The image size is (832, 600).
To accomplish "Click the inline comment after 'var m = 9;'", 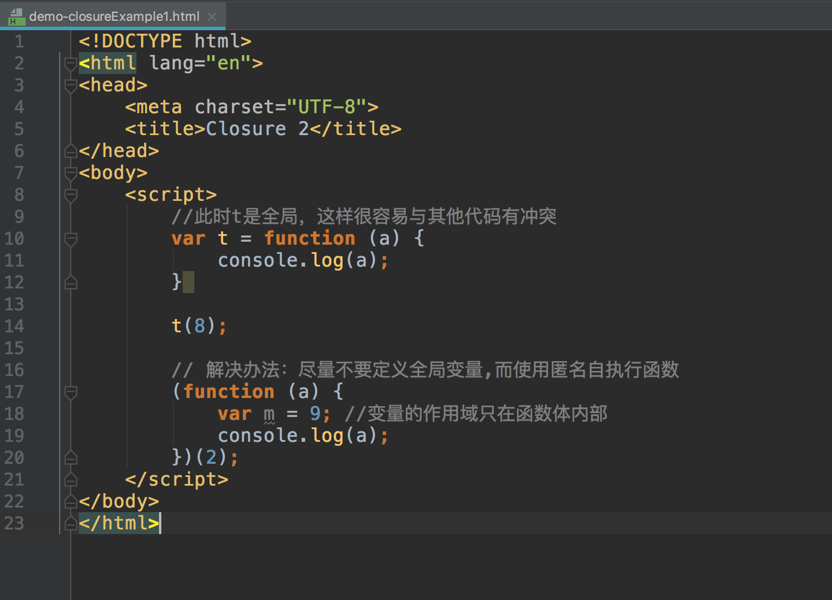I will tap(476, 414).
